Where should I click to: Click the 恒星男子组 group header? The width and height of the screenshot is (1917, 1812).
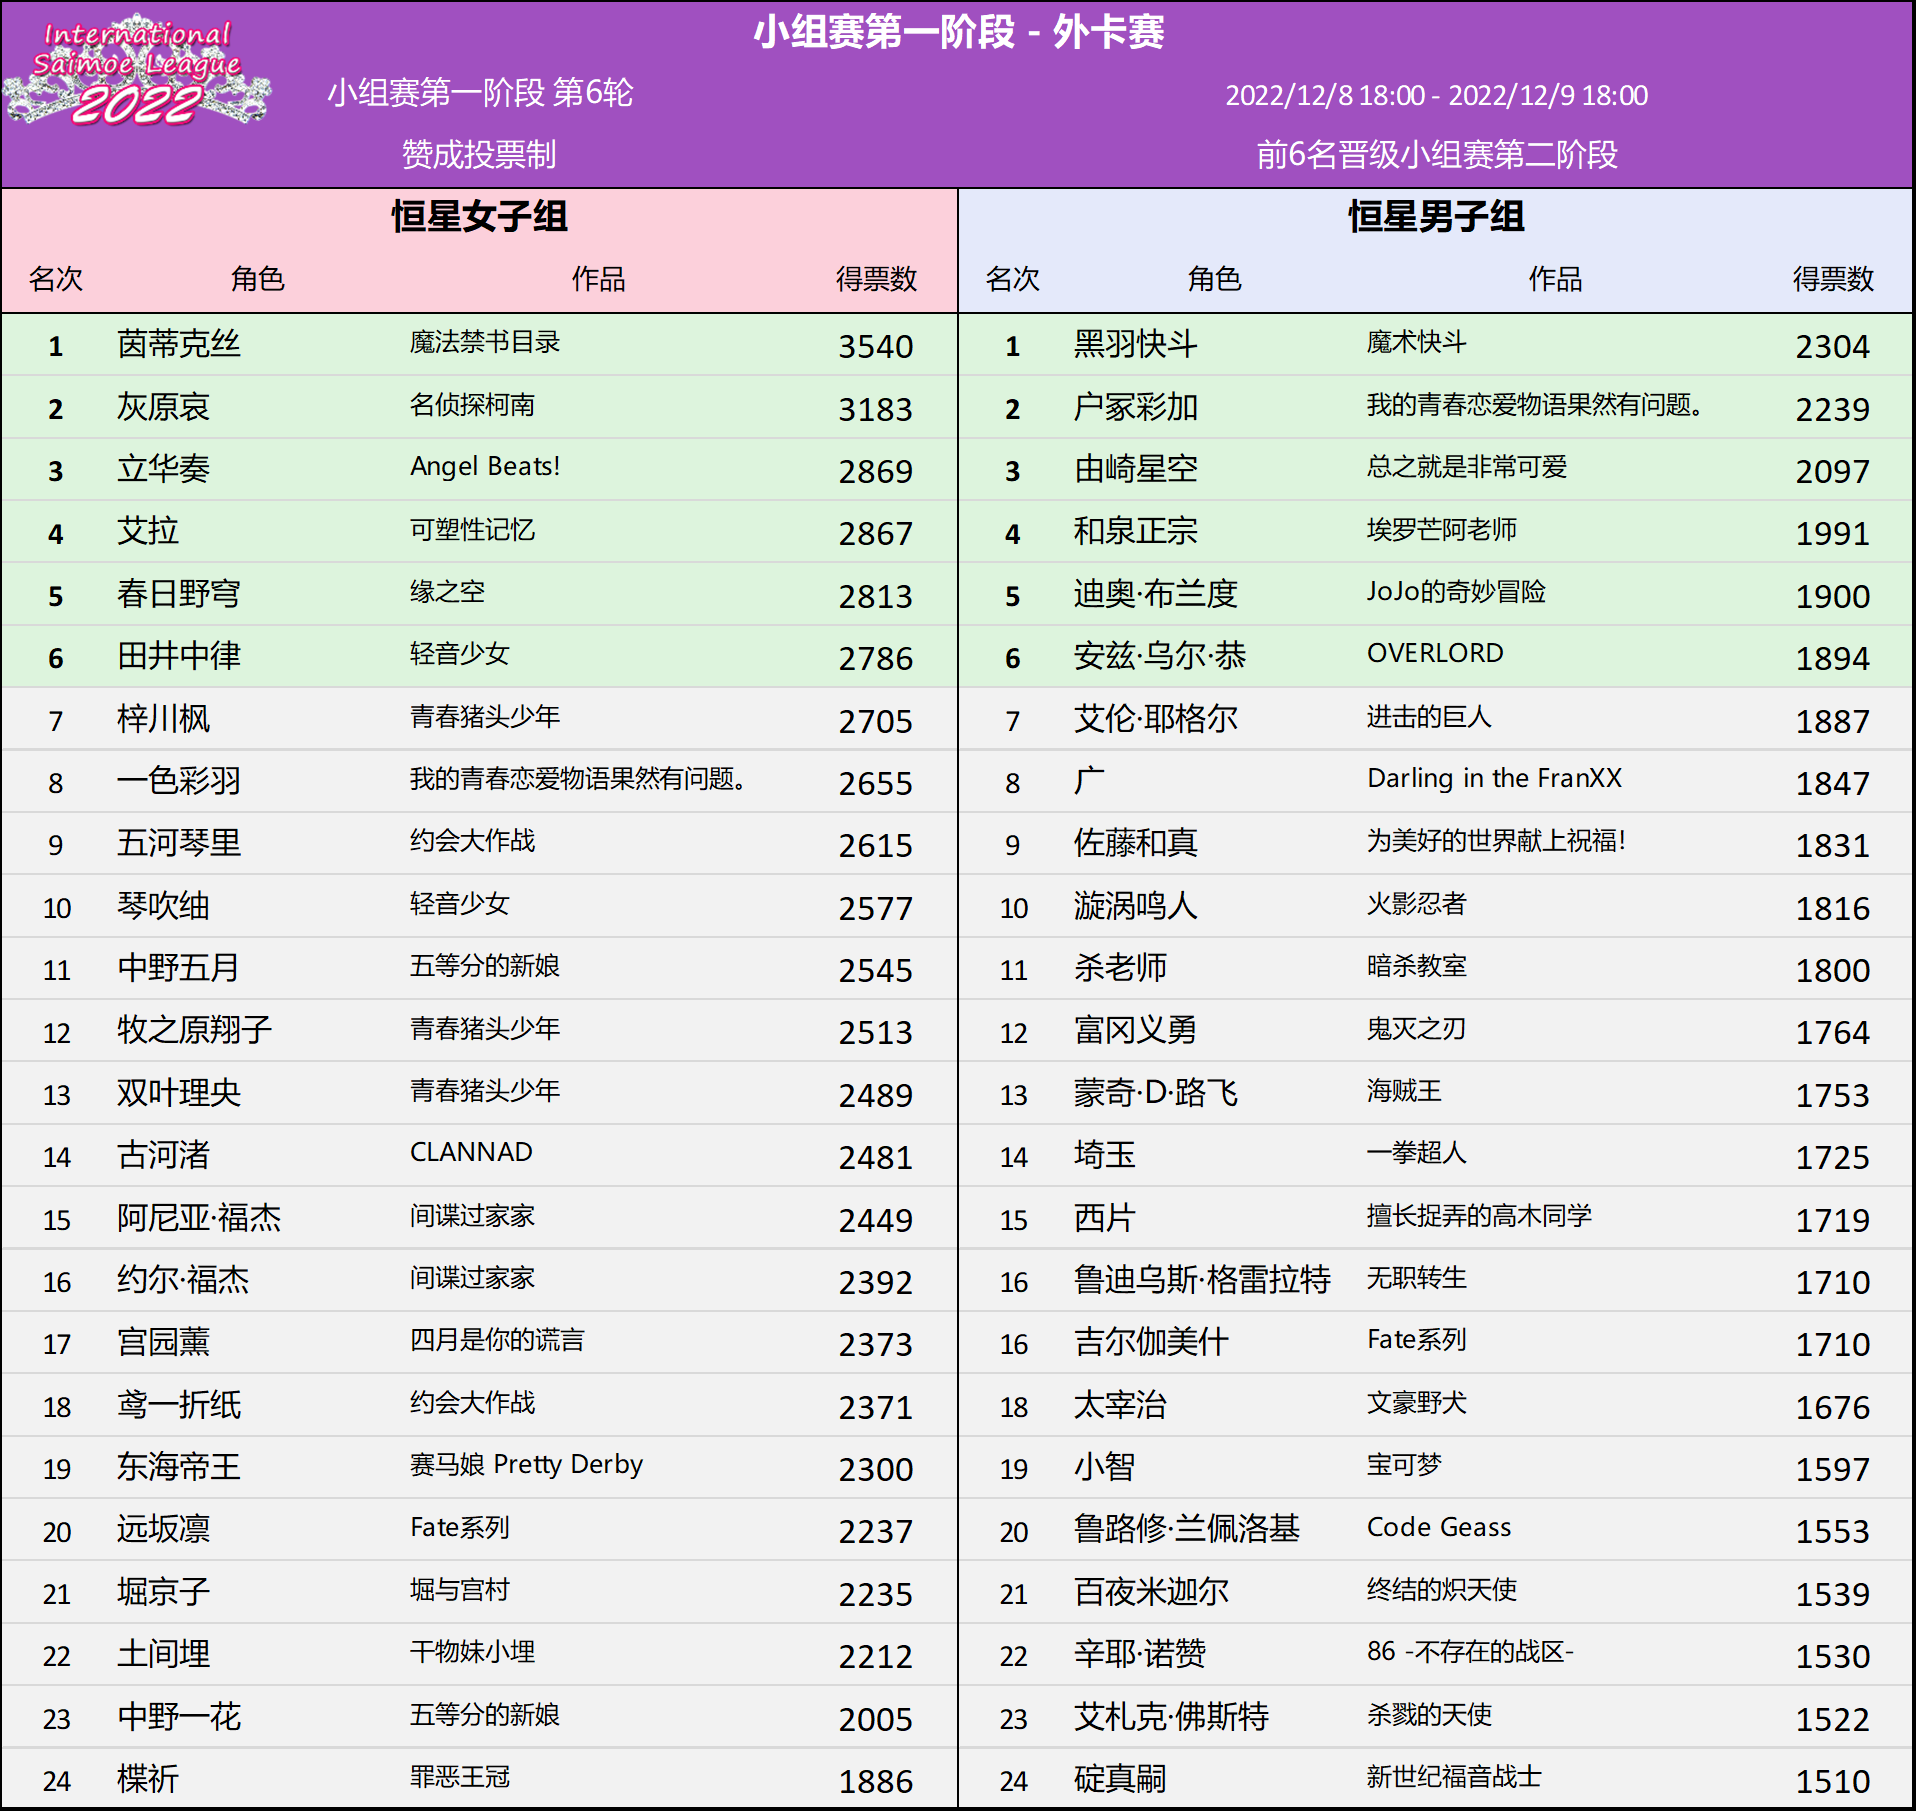(x=1436, y=216)
